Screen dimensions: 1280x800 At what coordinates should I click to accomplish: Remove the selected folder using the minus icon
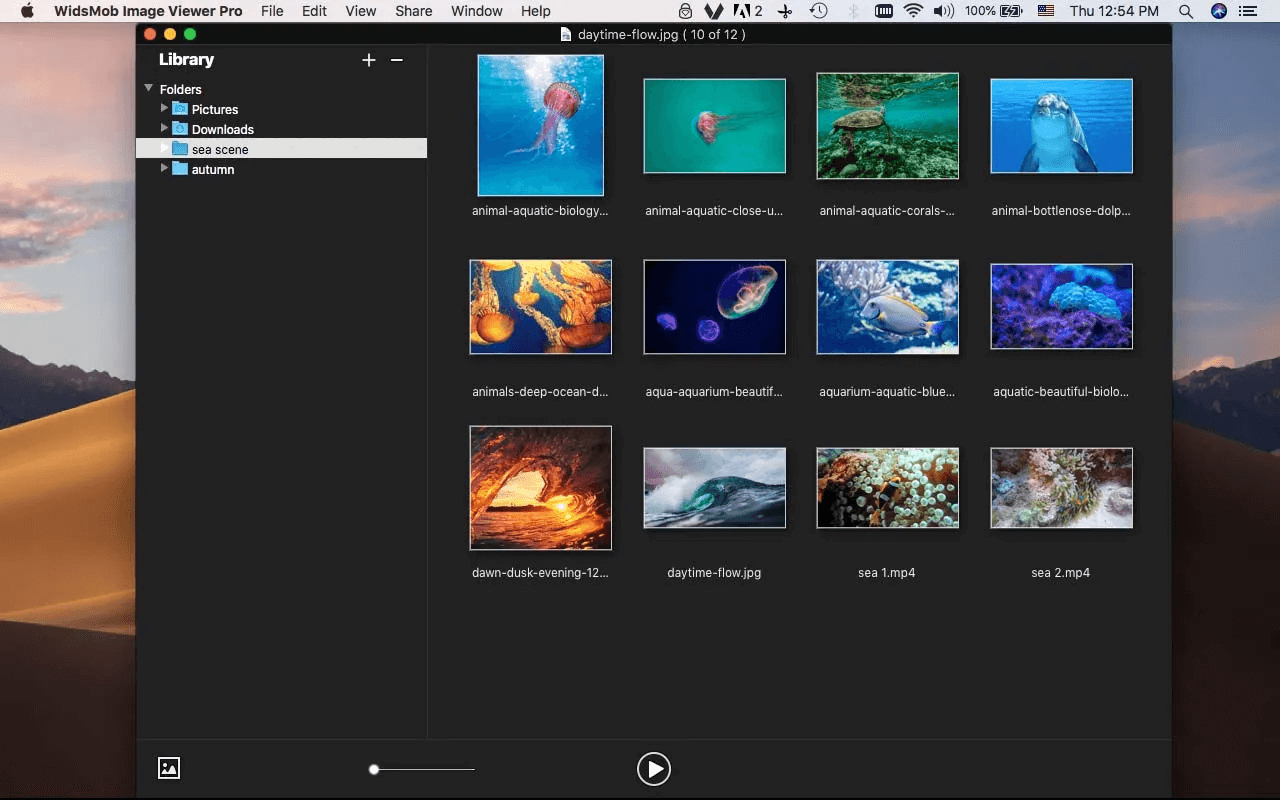(397, 60)
